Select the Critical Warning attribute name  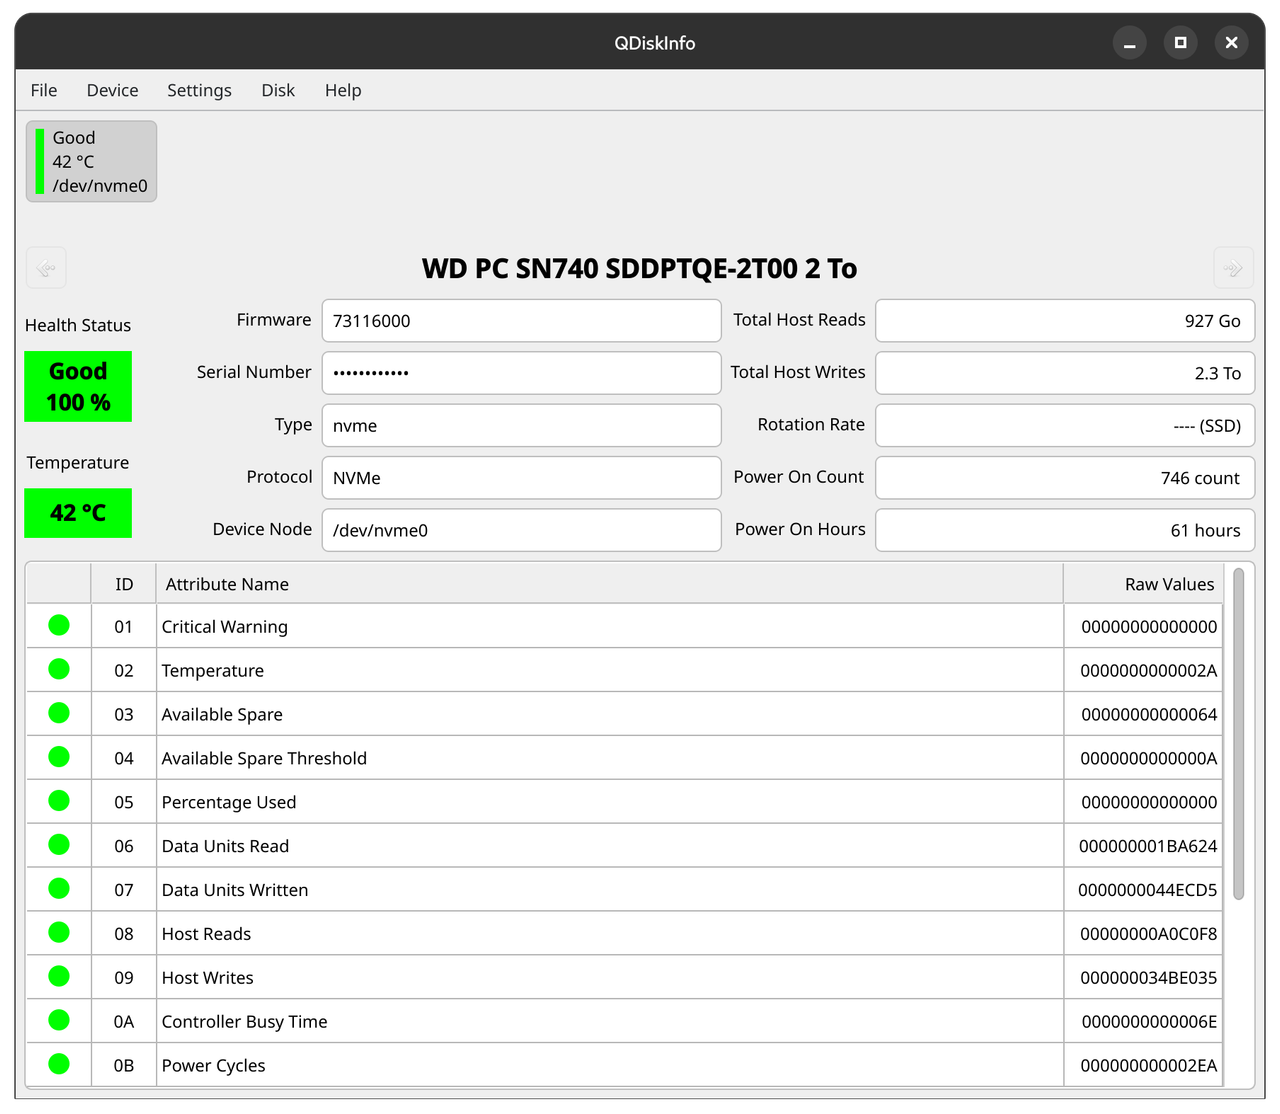pyautogui.click(x=225, y=627)
